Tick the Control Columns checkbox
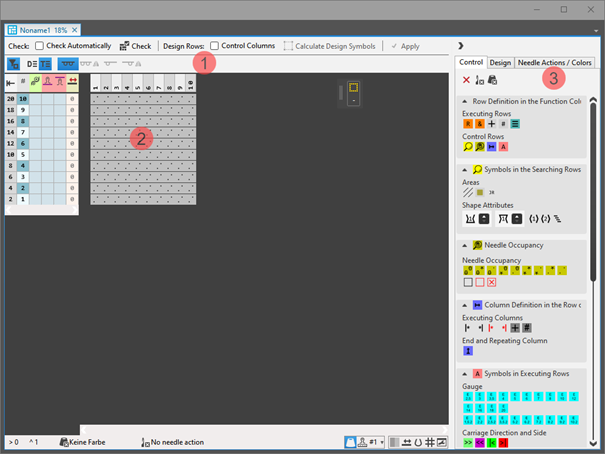605x454 pixels. (x=215, y=46)
